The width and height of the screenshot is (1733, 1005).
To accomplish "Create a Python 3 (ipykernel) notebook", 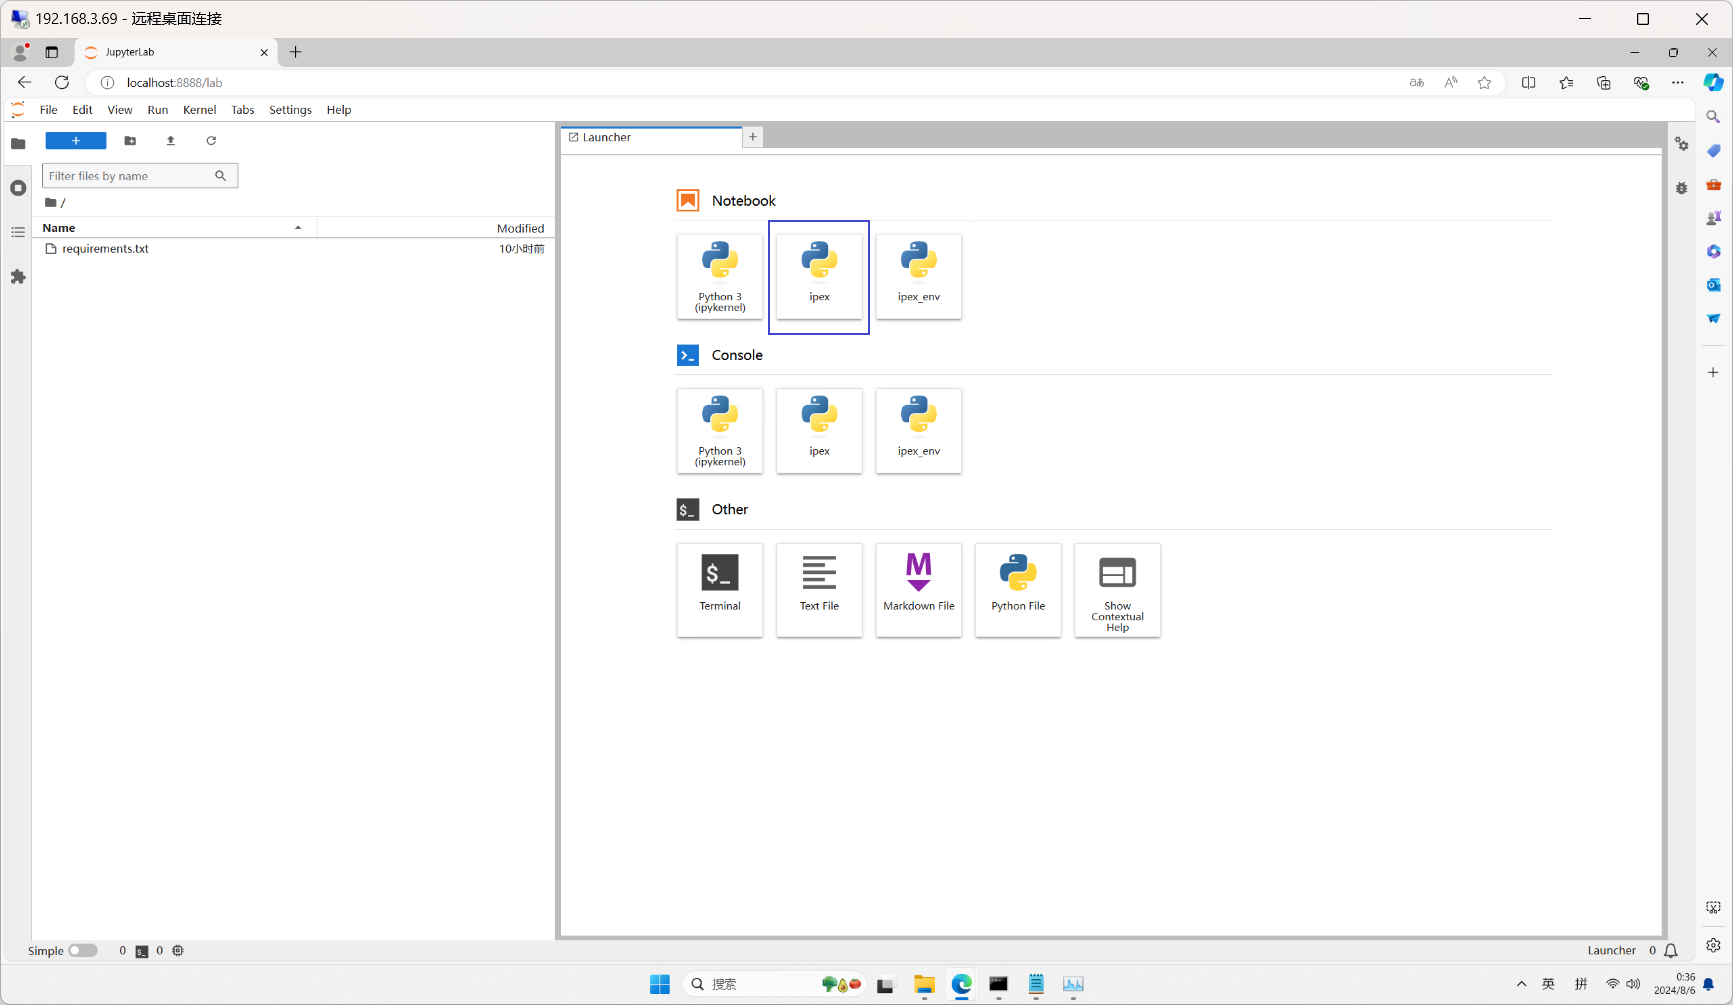I will [x=720, y=277].
